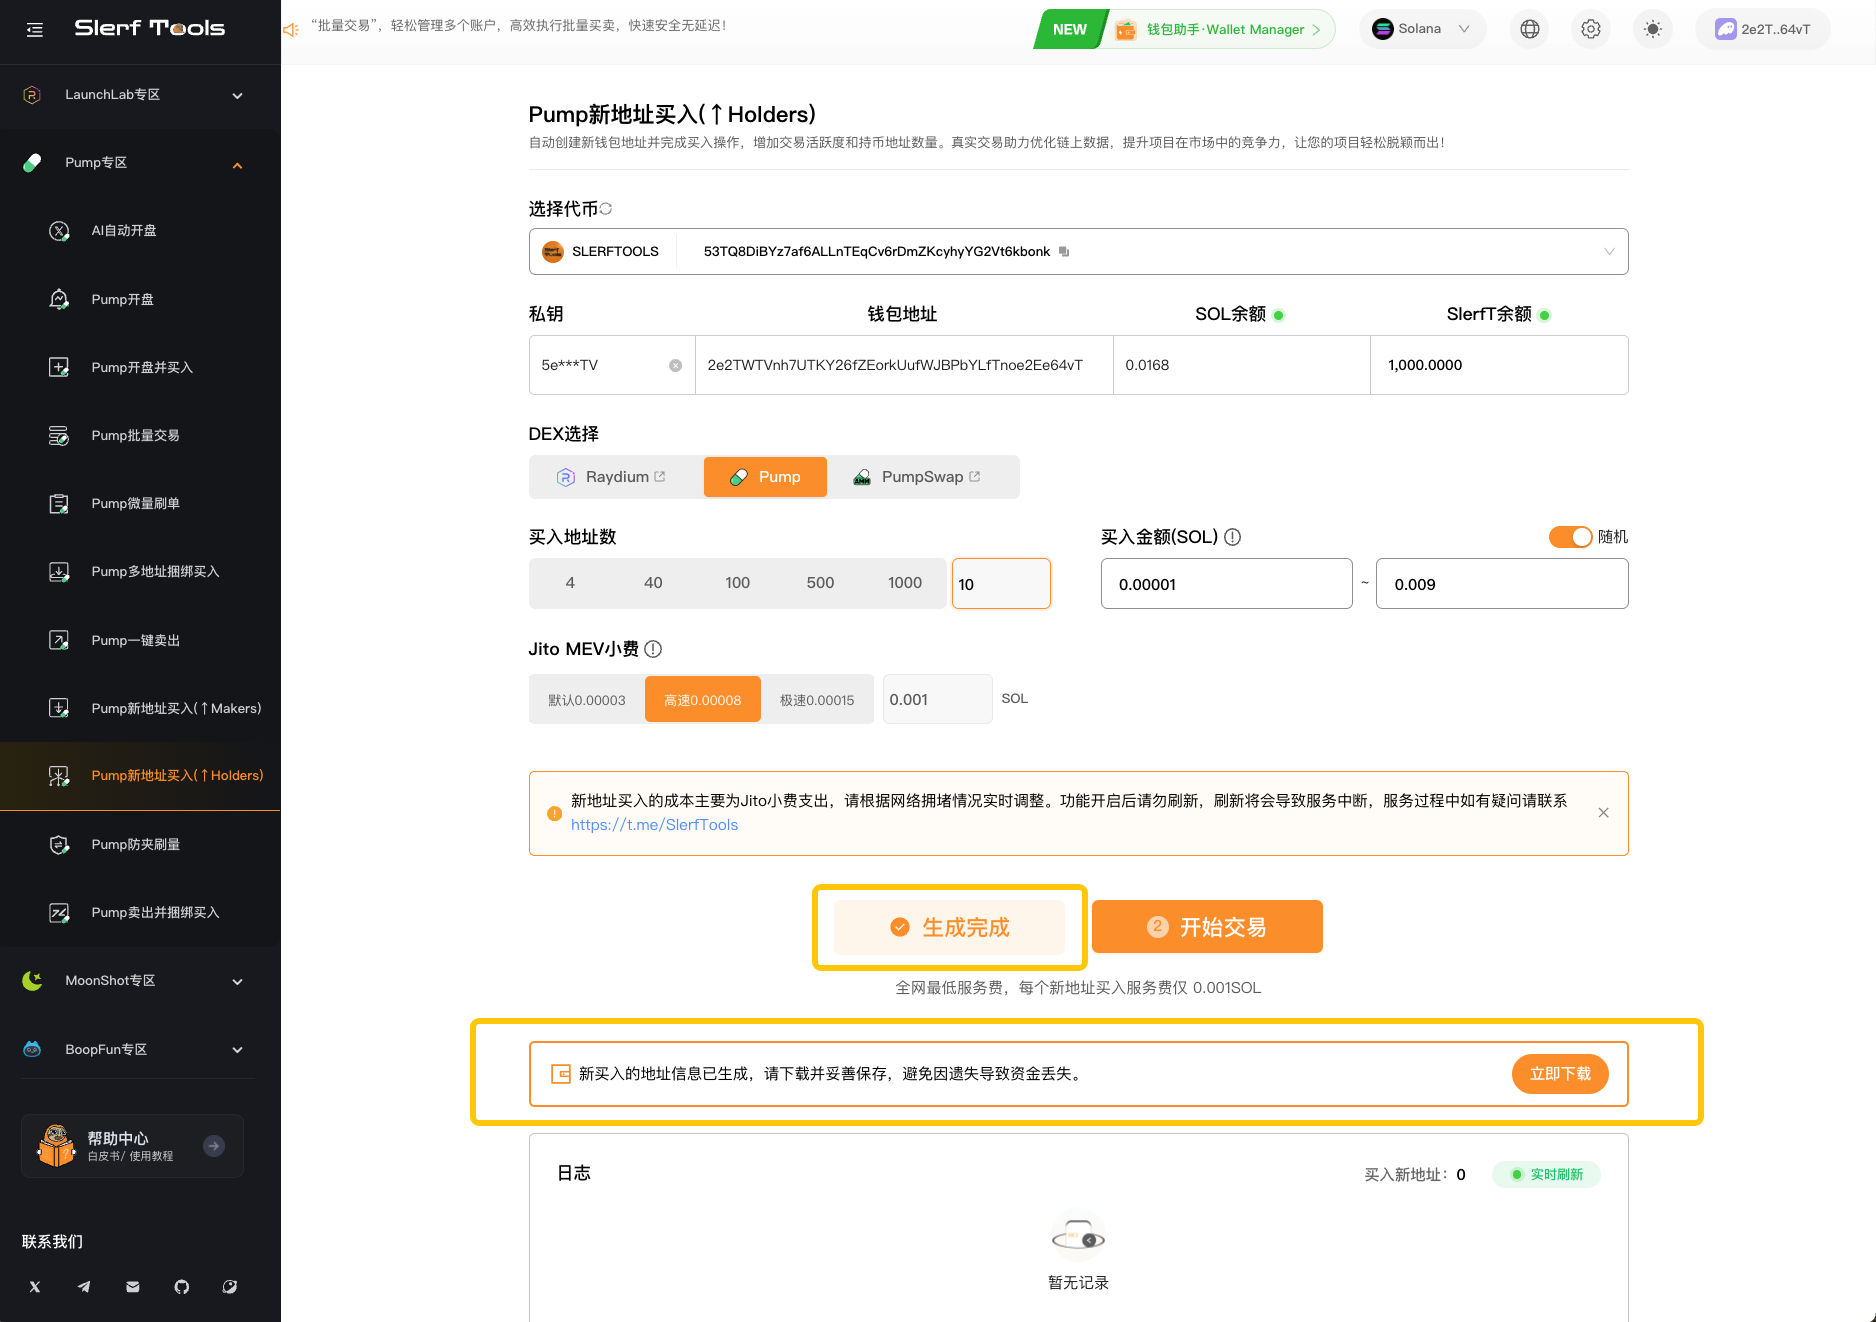Open the language globe icon
Screen dimensions: 1876x1322
point(1530,29)
